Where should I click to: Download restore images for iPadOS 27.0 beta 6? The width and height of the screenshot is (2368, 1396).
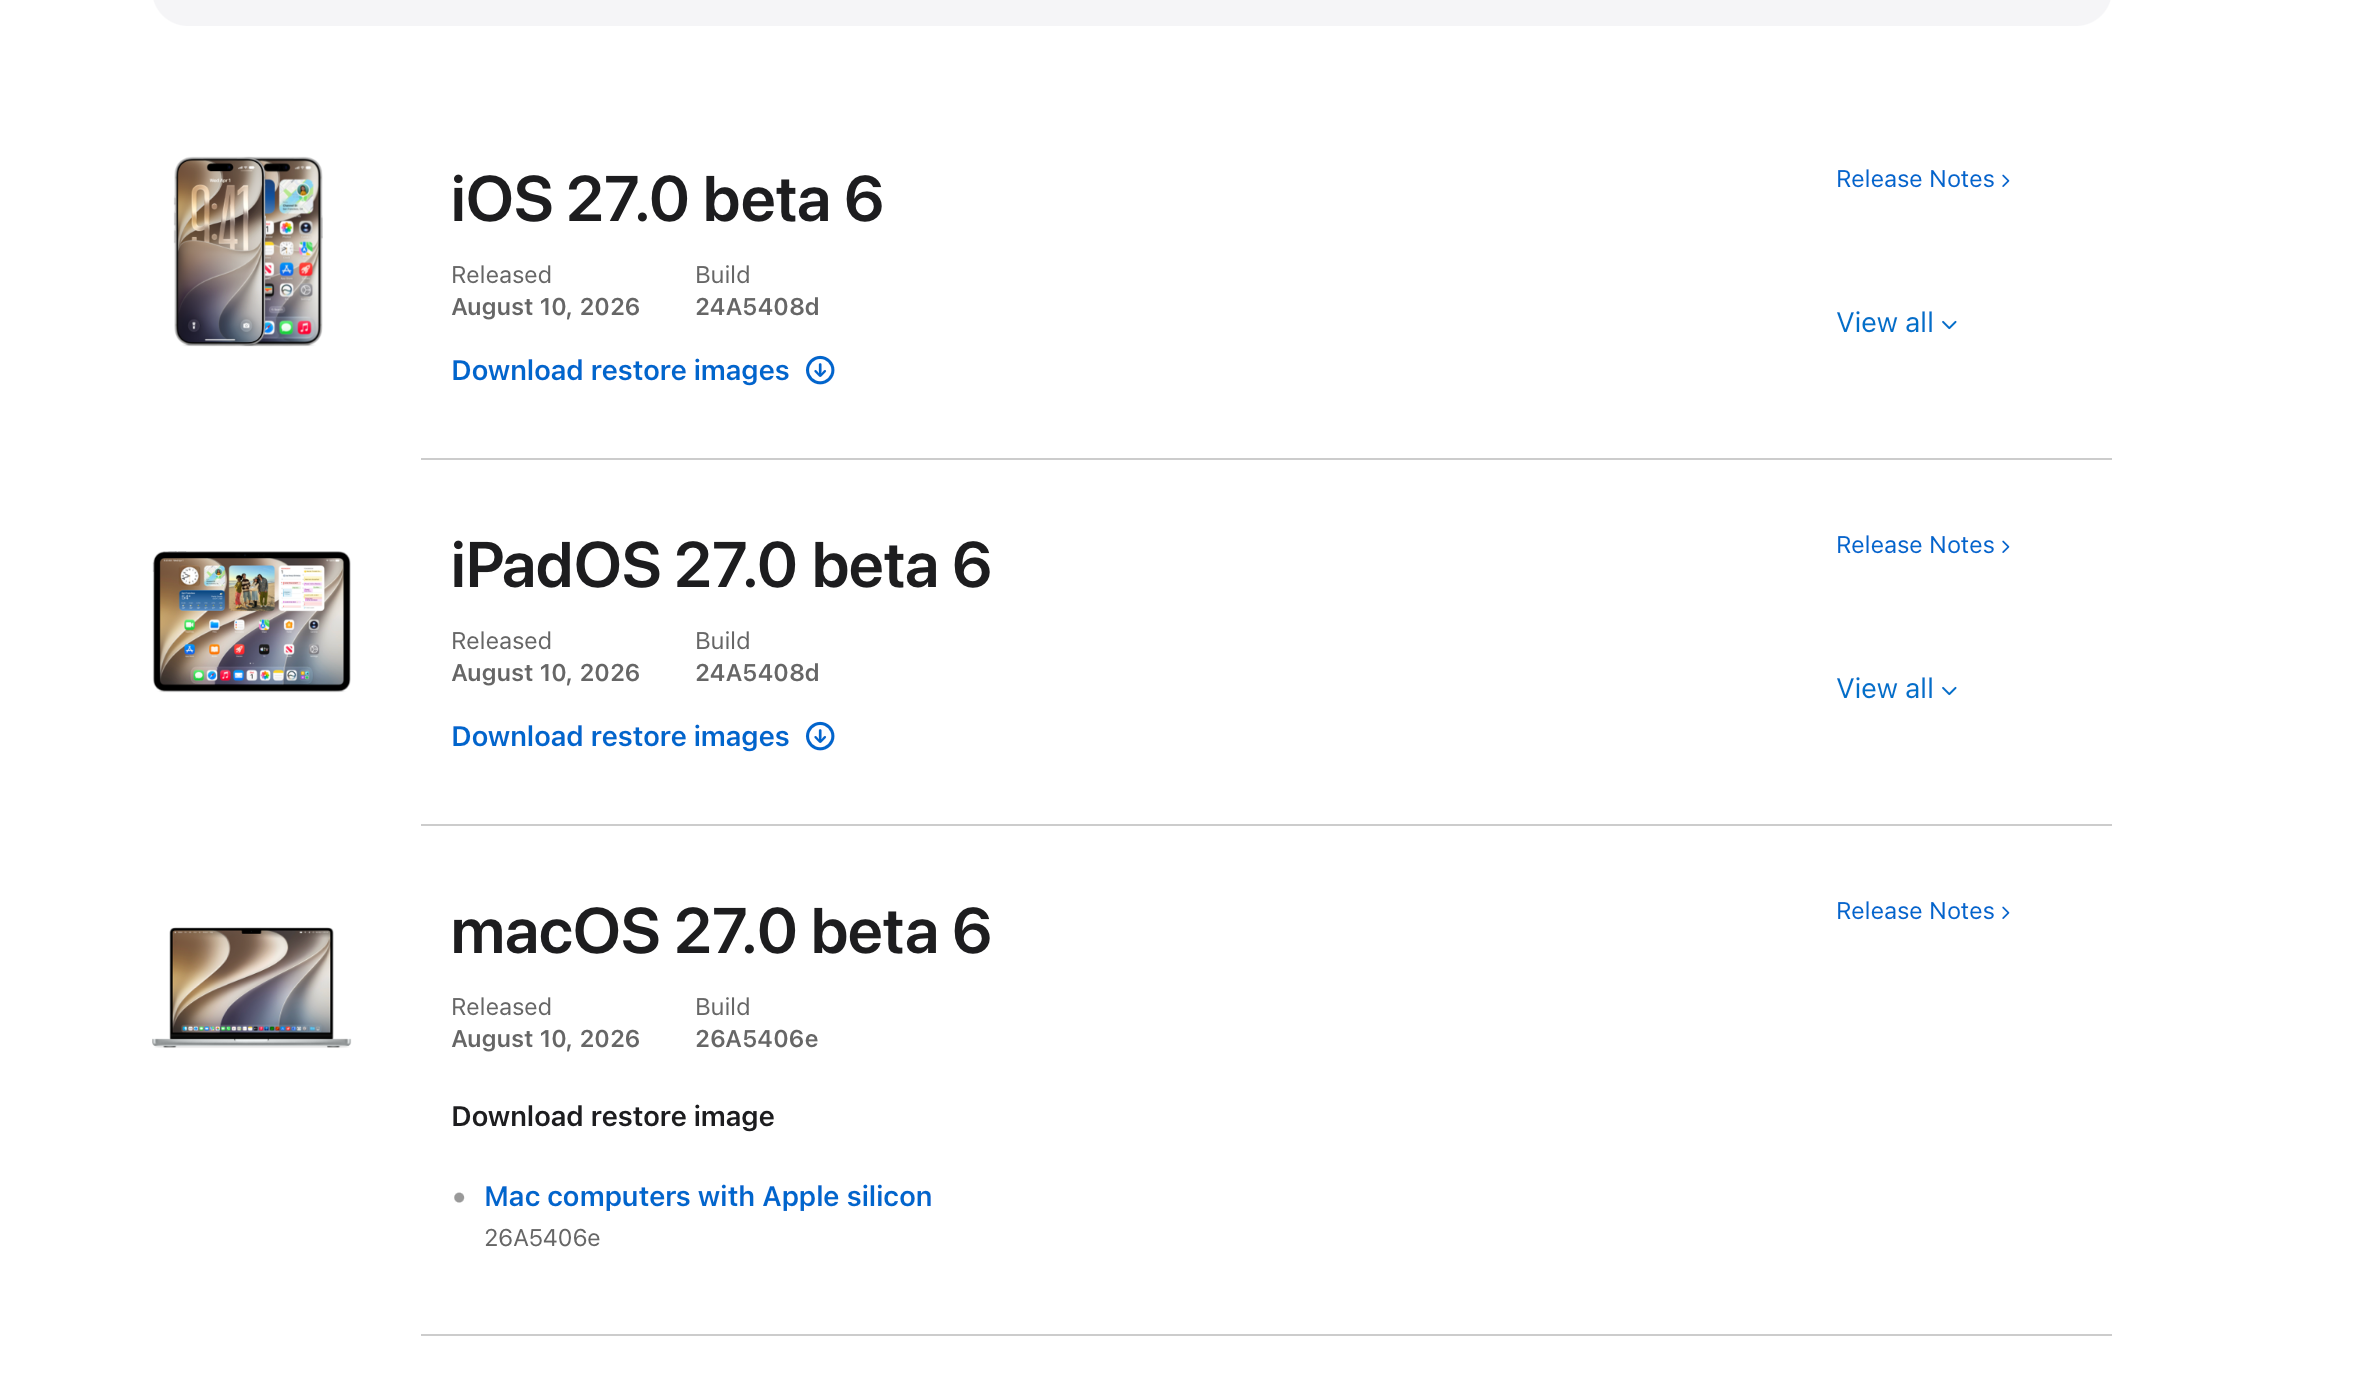620,736
